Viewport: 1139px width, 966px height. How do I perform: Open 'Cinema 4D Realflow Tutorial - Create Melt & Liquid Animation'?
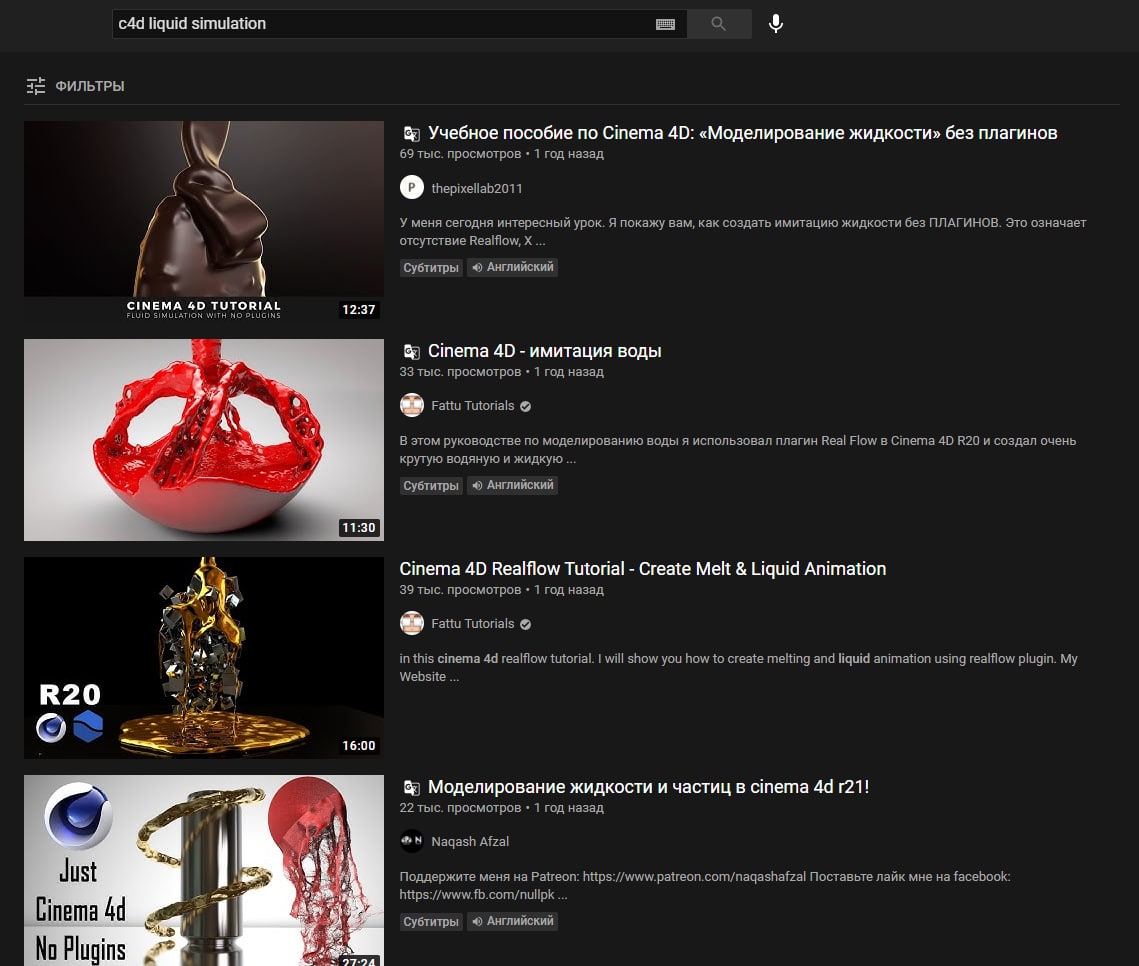pyautogui.click(x=642, y=569)
